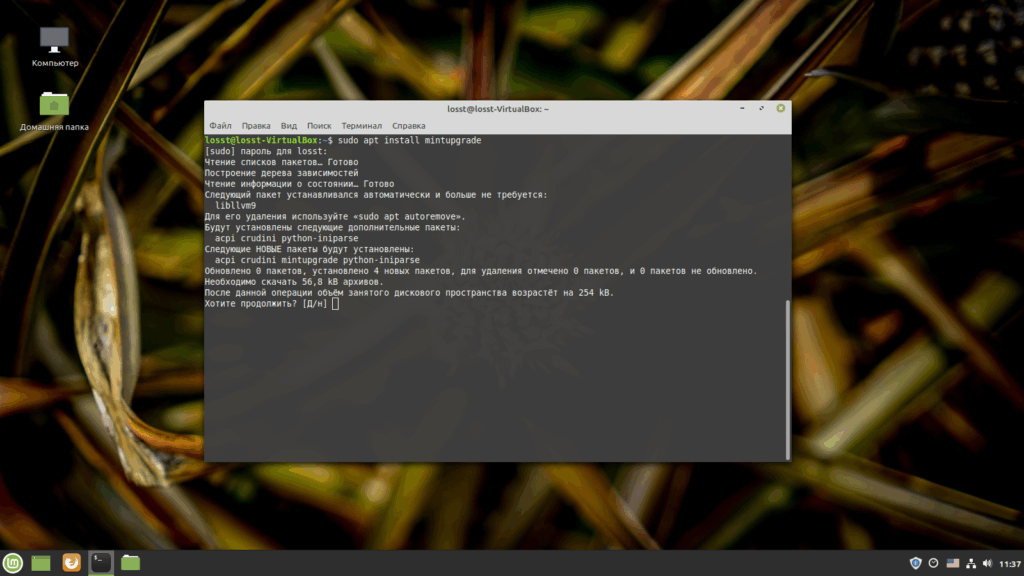This screenshot has width=1024, height=576.
Task: Open the Файл menu
Action: tap(220, 125)
